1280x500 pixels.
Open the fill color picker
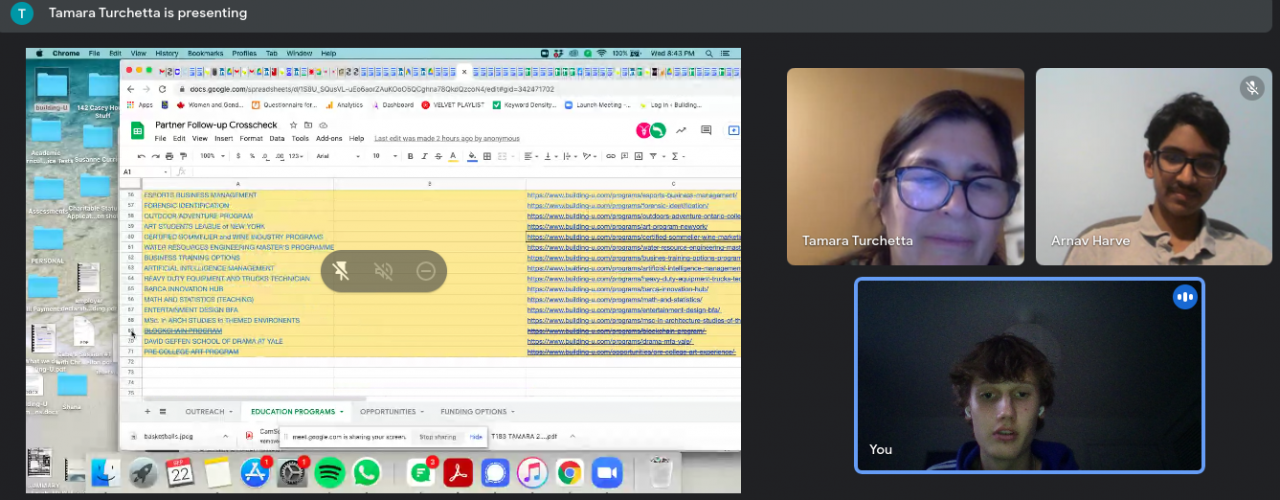coord(472,156)
